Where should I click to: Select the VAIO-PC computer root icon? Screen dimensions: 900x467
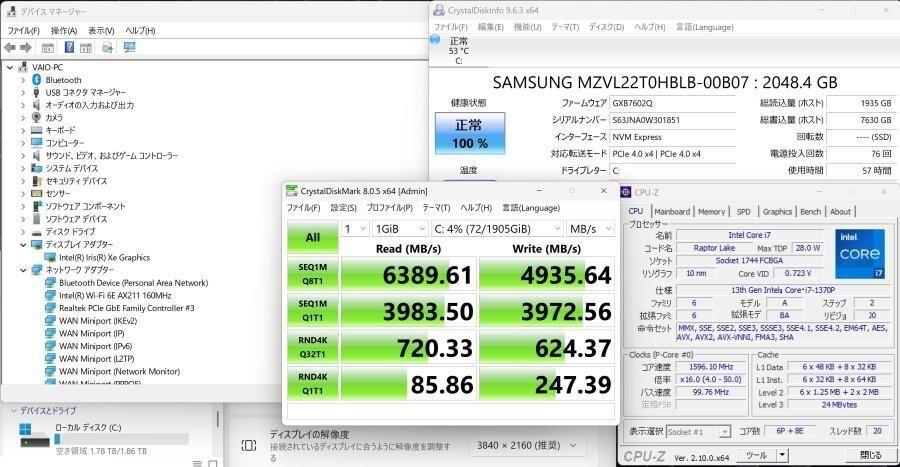point(23,67)
